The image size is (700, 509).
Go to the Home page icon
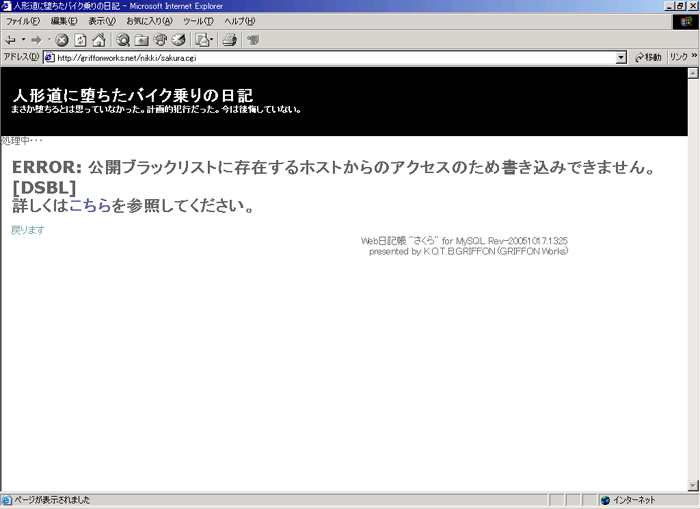(98, 40)
